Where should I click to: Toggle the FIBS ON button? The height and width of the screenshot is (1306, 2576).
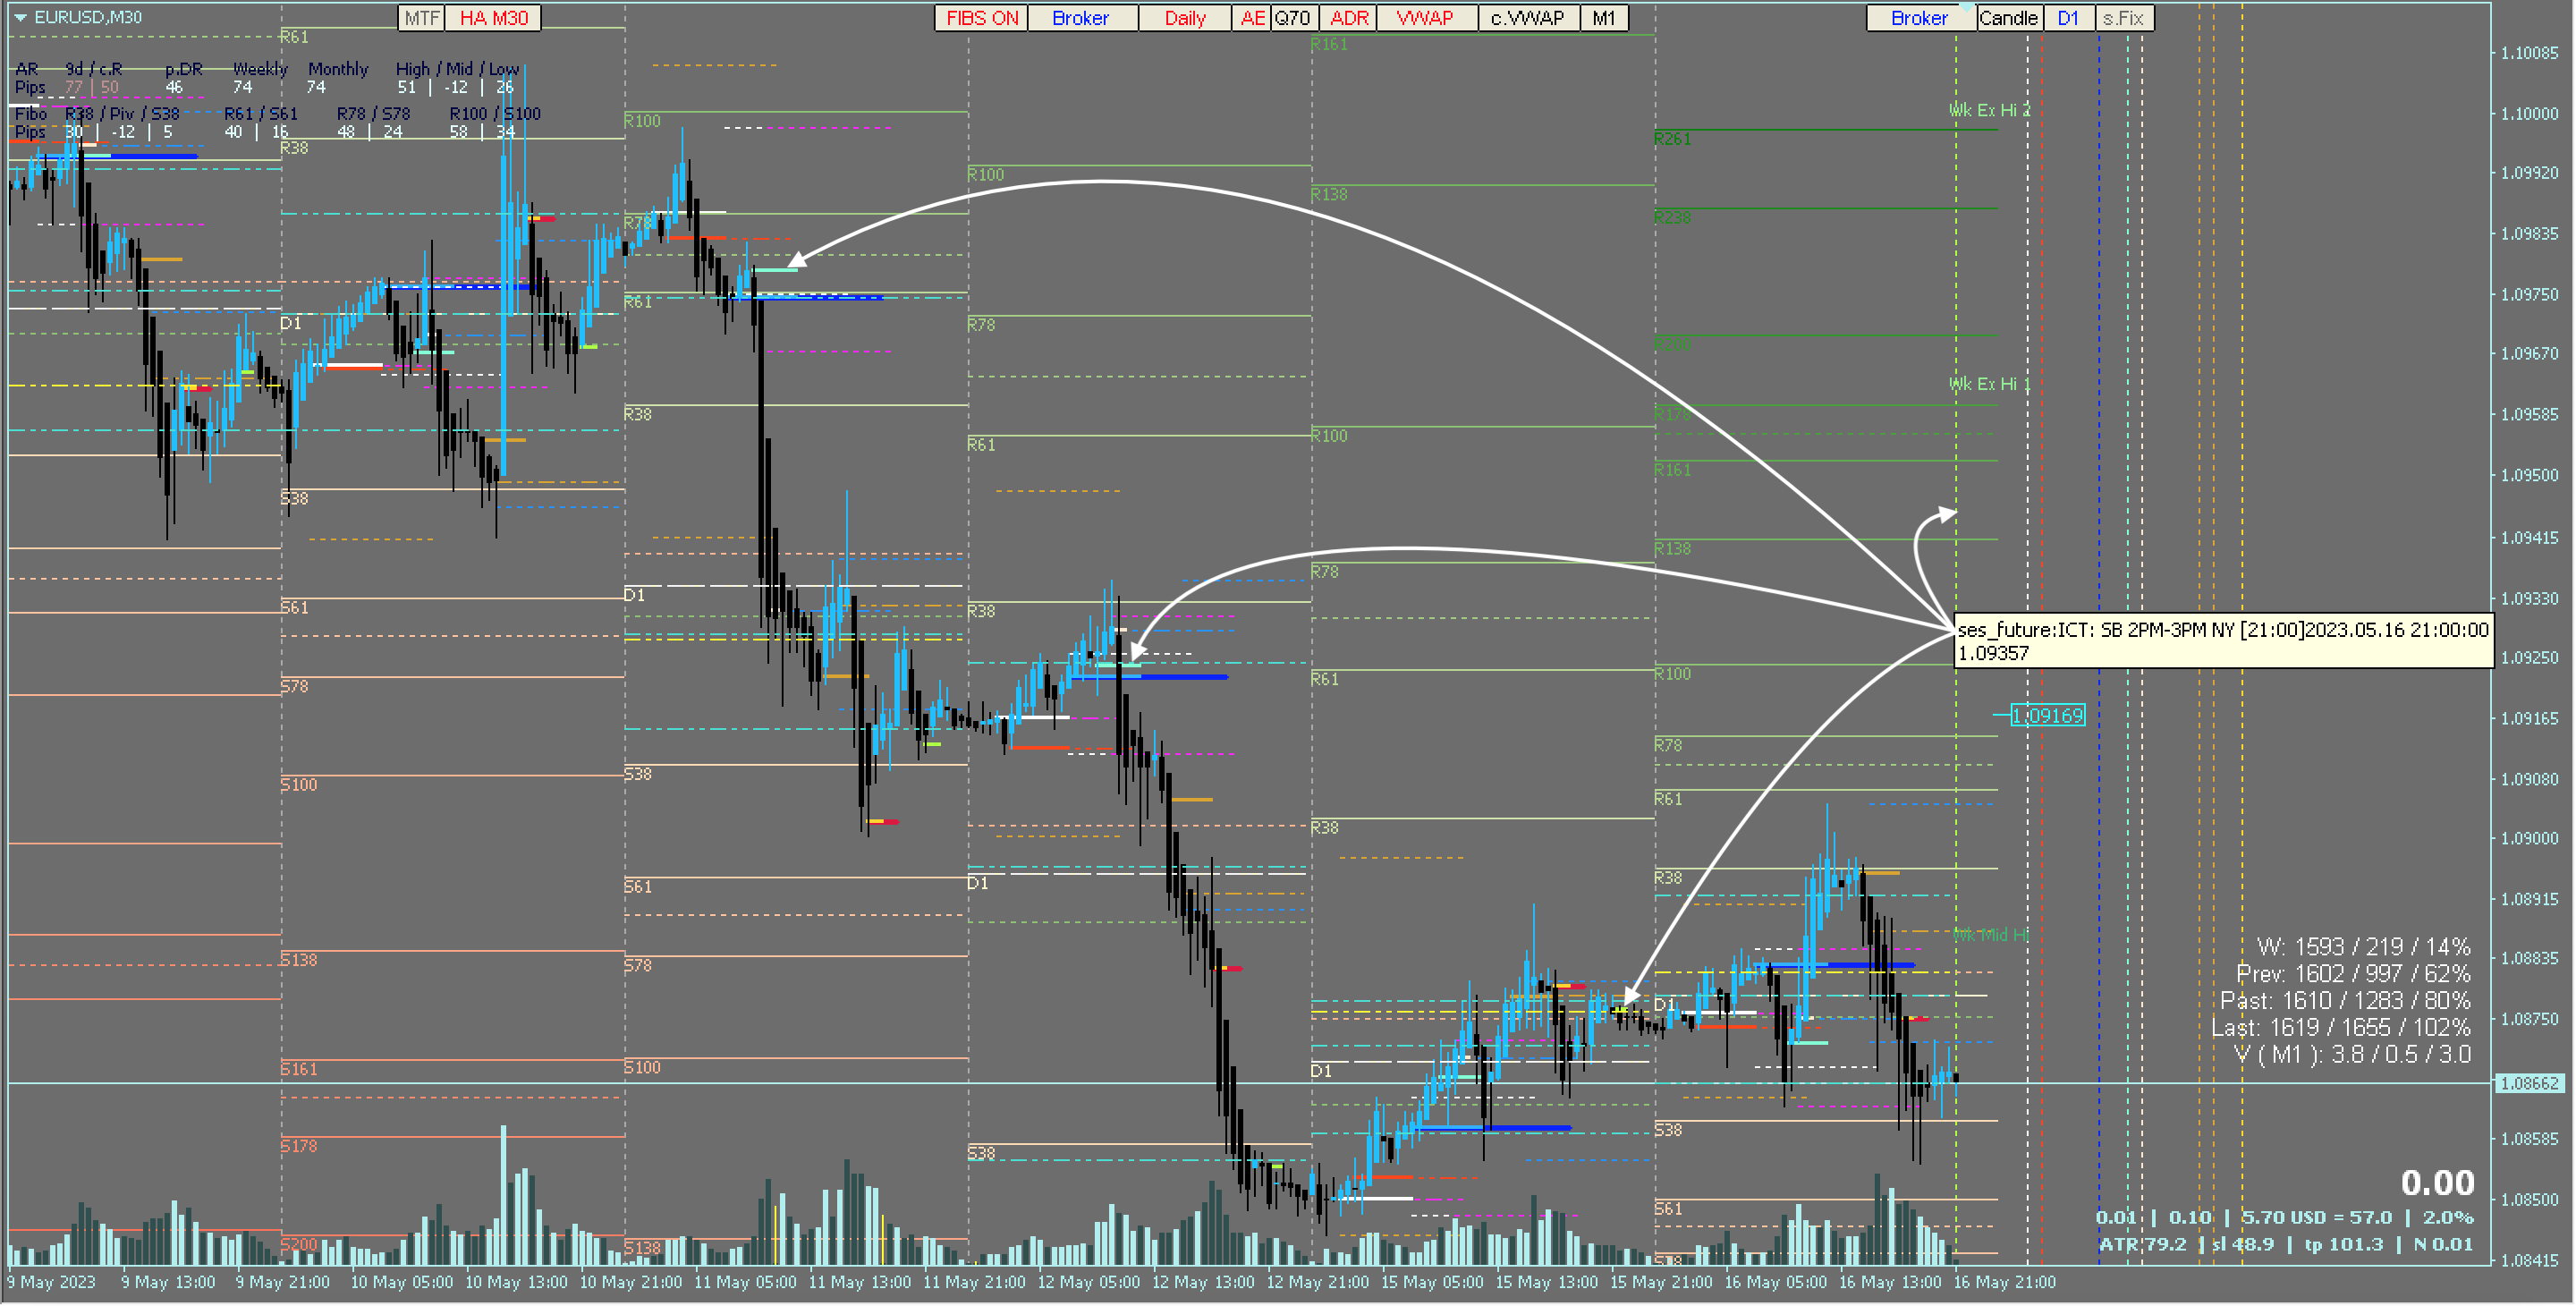pyautogui.click(x=981, y=18)
